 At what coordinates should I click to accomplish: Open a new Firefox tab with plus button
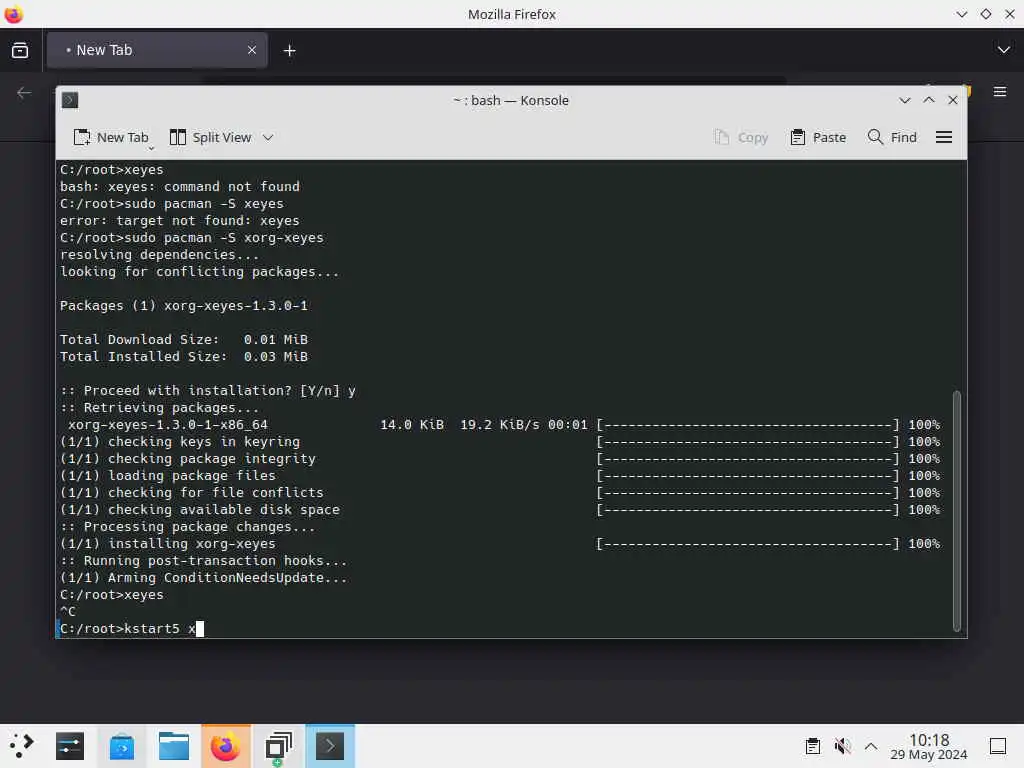(x=289, y=50)
